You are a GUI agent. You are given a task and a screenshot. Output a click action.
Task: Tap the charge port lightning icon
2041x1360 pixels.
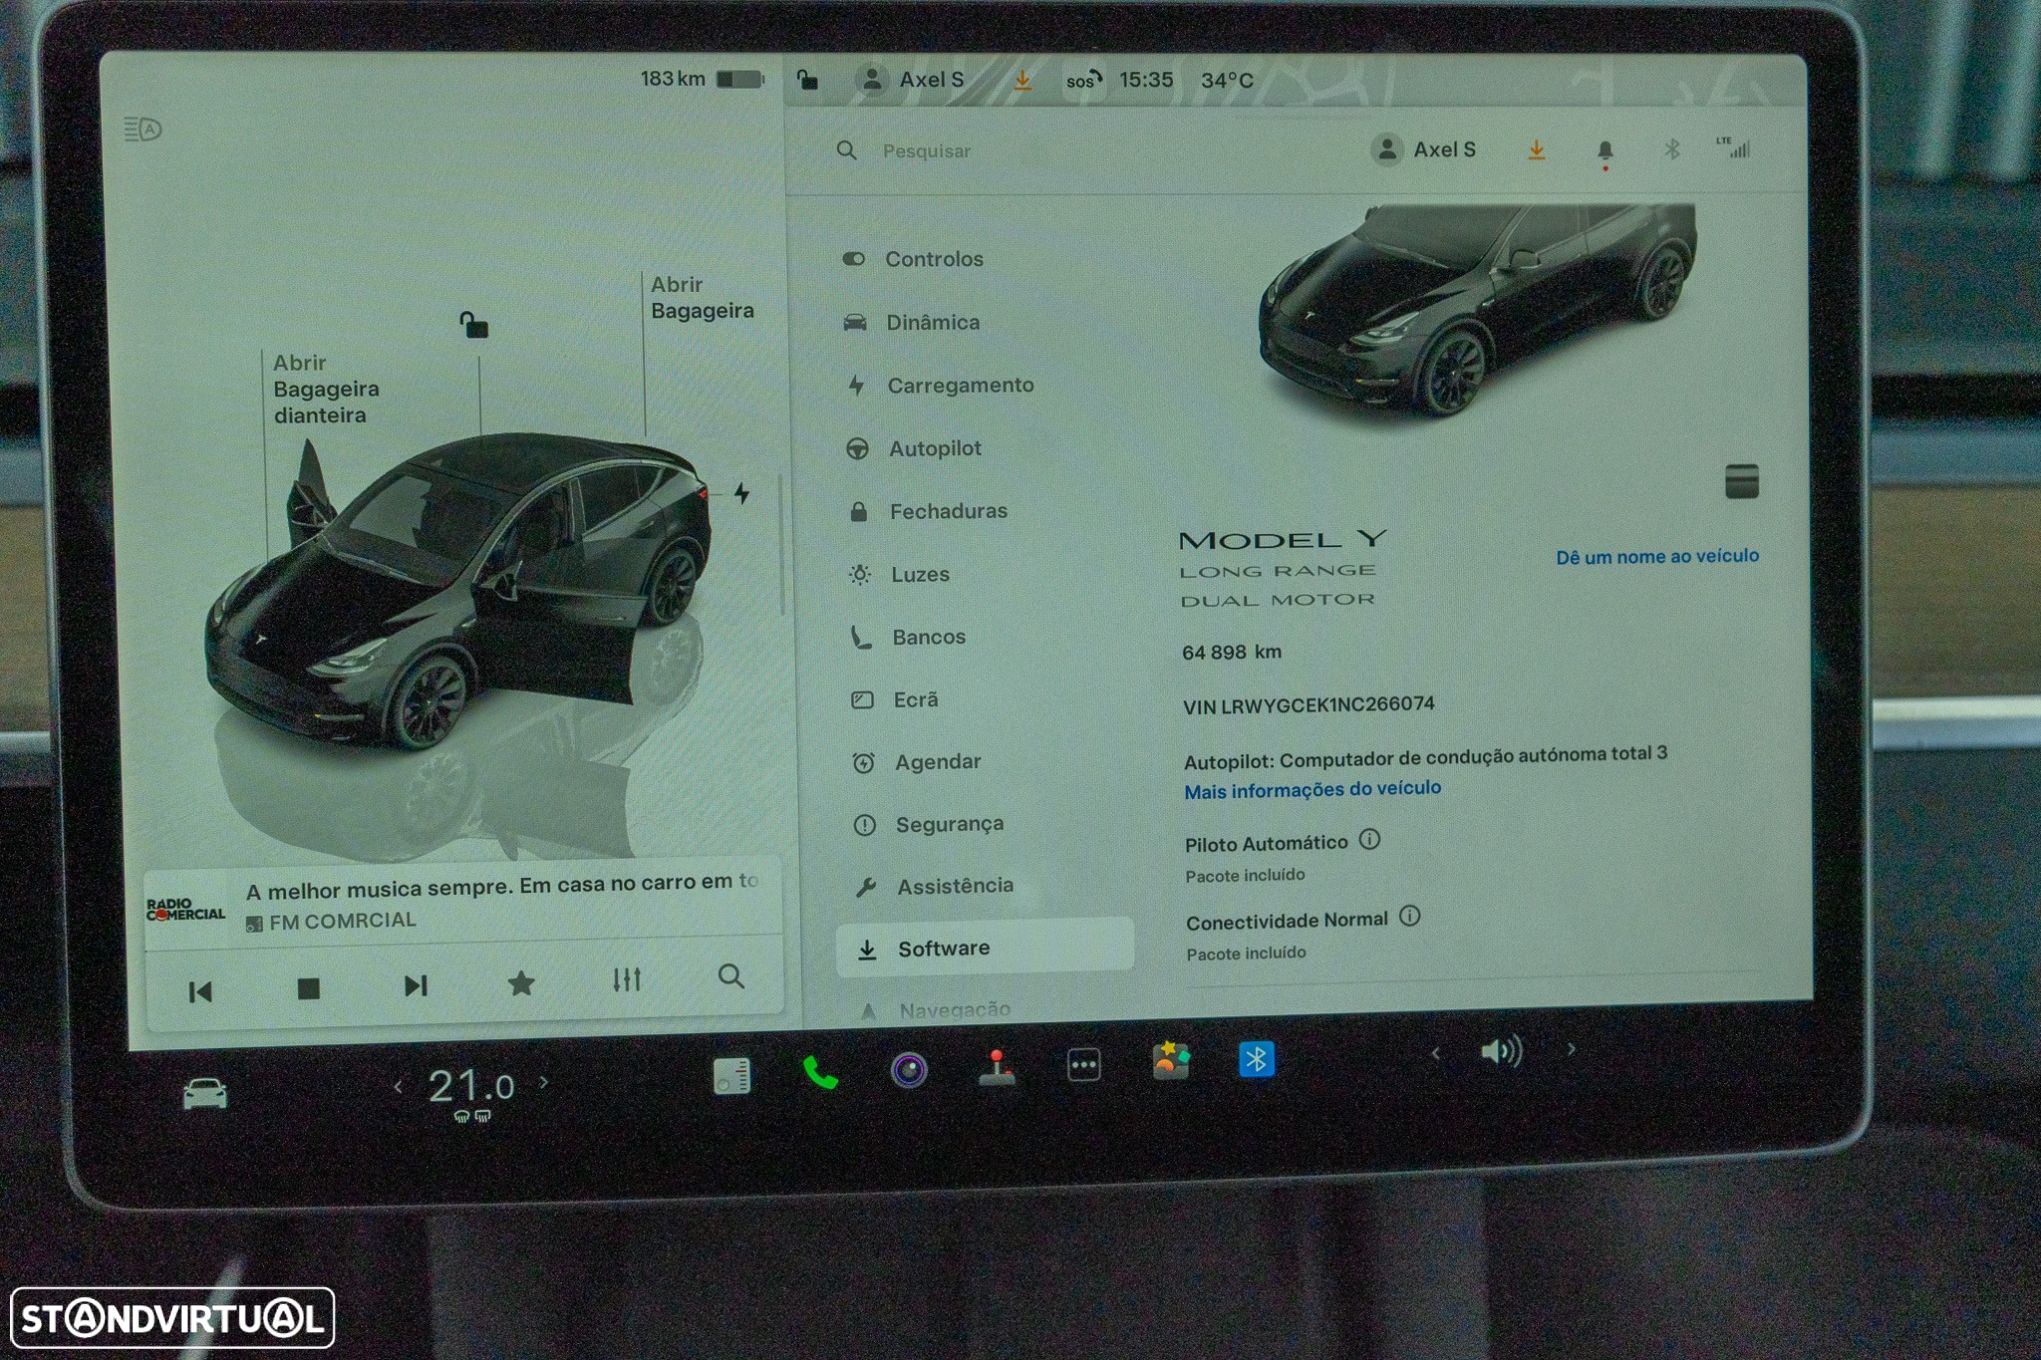(x=742, y=493)
